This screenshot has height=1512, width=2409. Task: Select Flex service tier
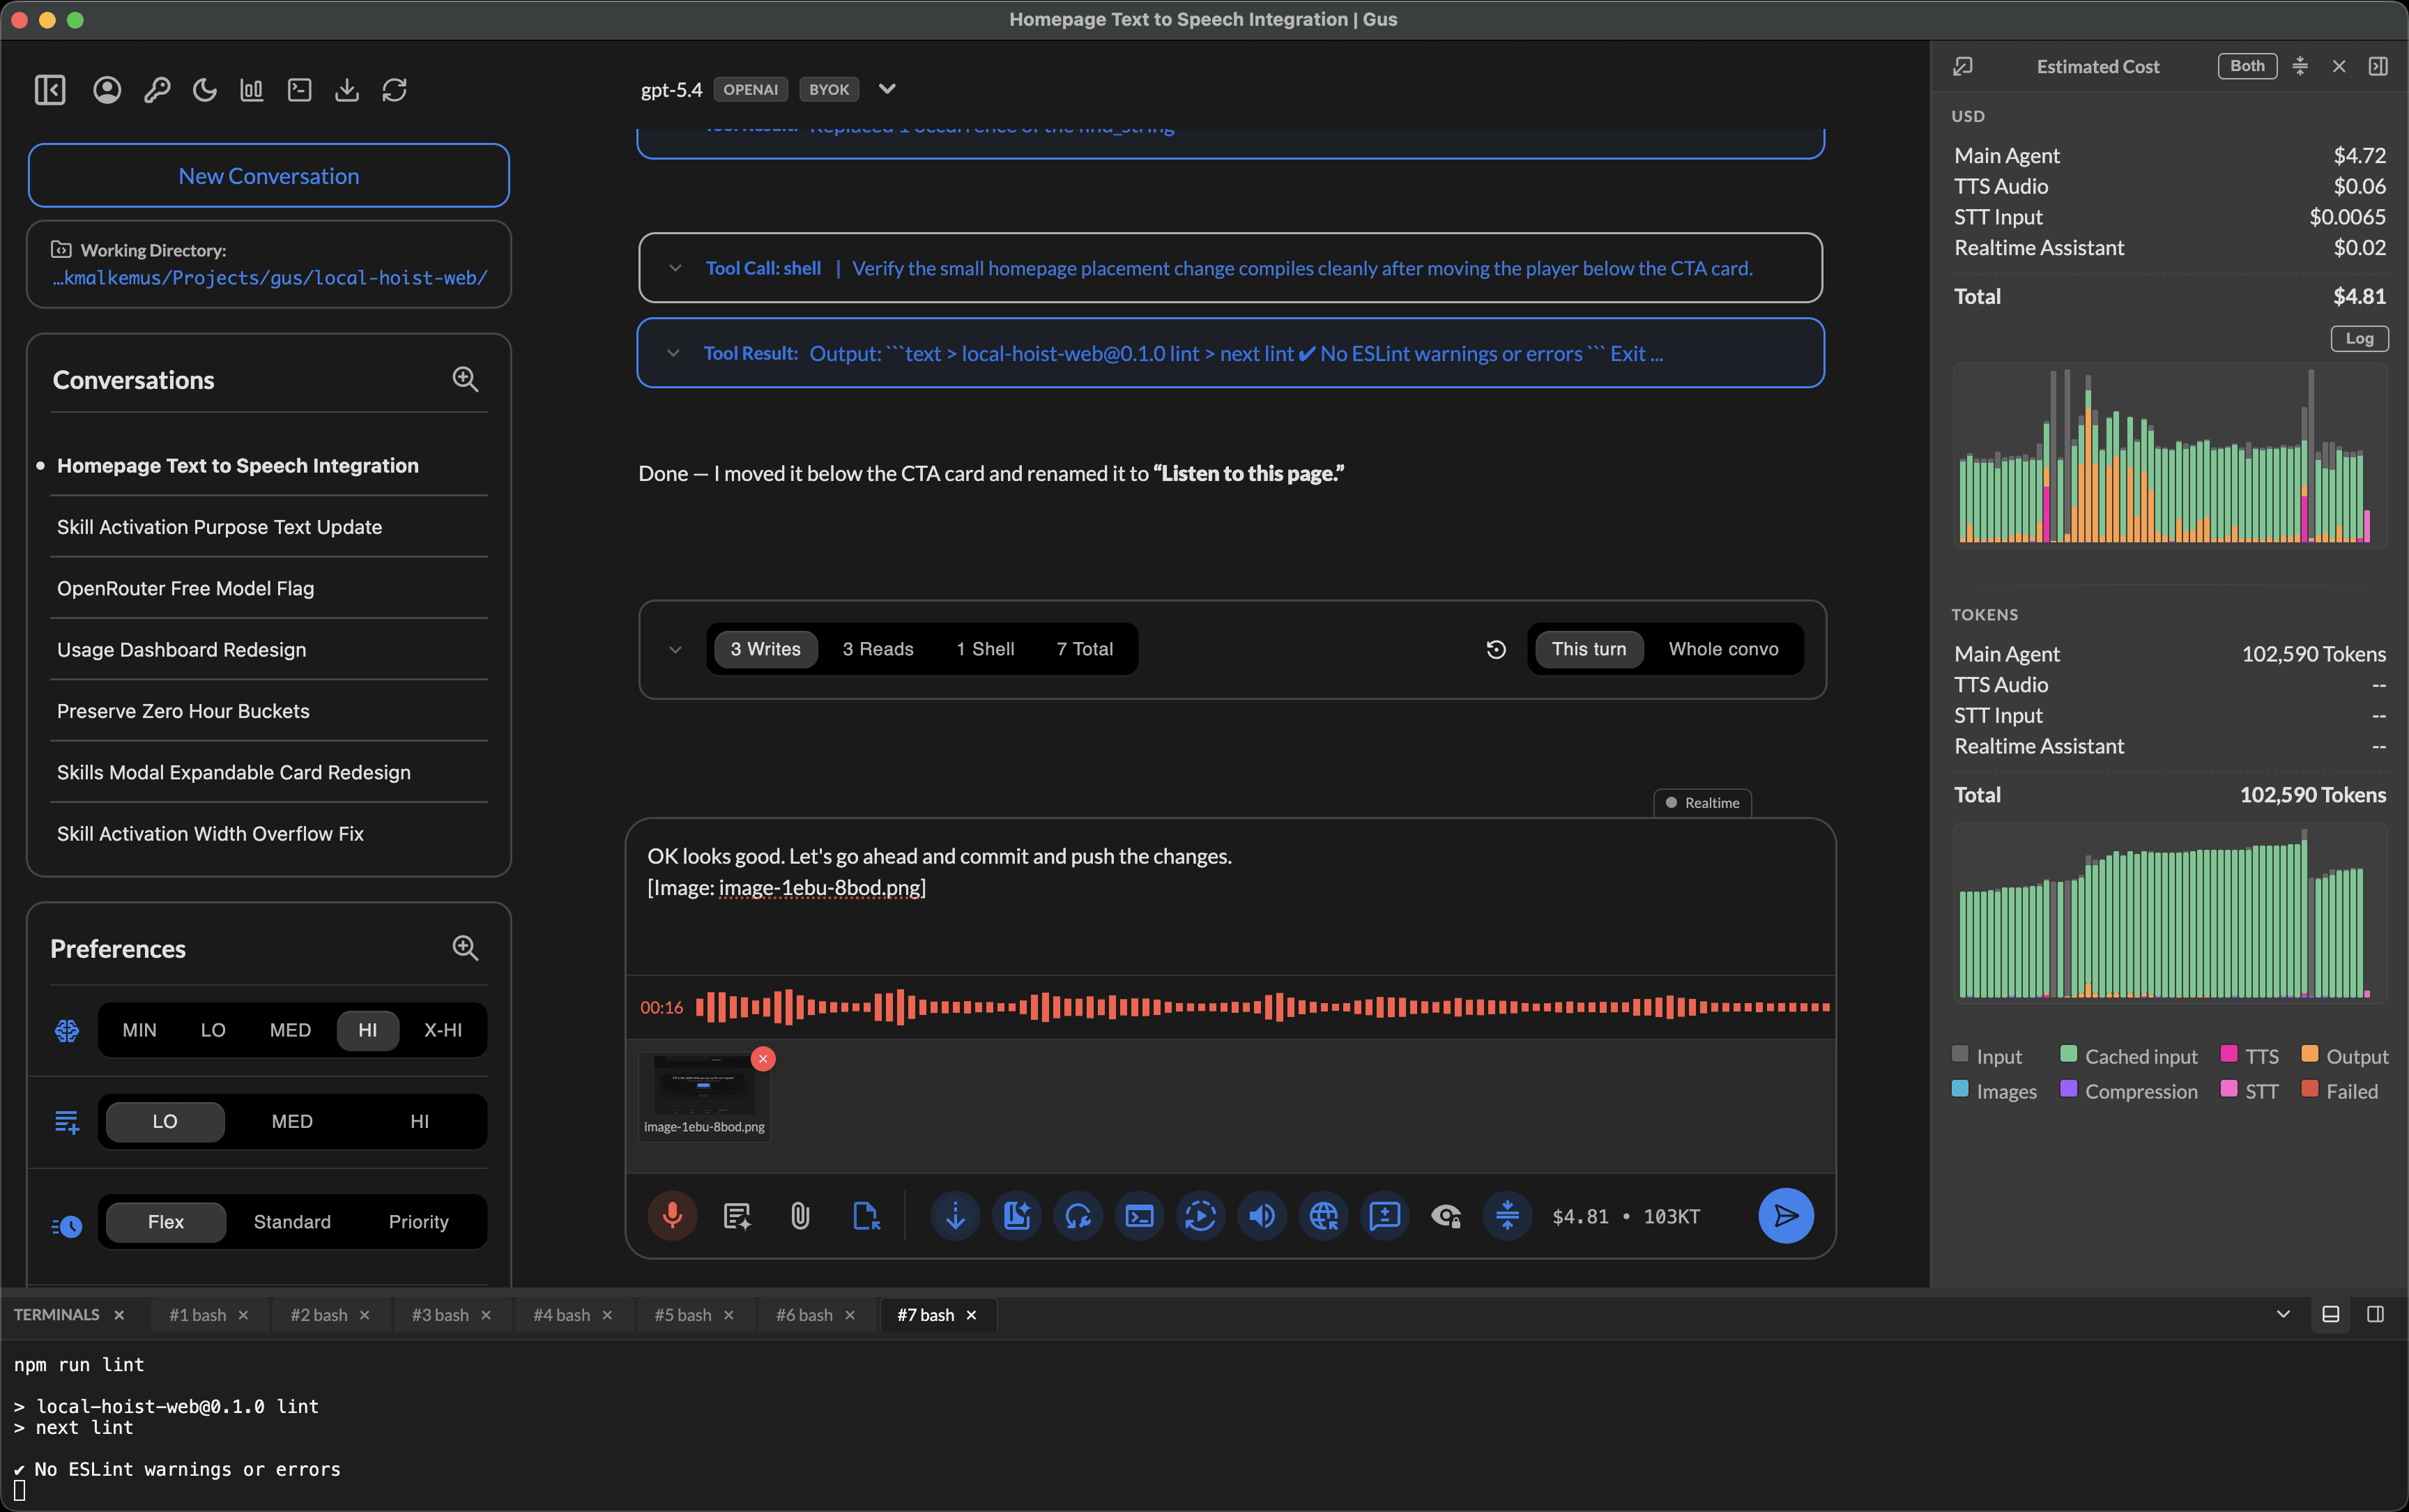pyautogui.click(x=165, y=1222)
